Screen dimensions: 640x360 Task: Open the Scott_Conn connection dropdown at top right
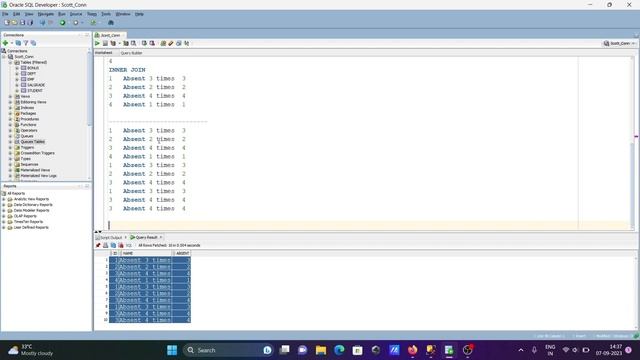click(620, 43)
